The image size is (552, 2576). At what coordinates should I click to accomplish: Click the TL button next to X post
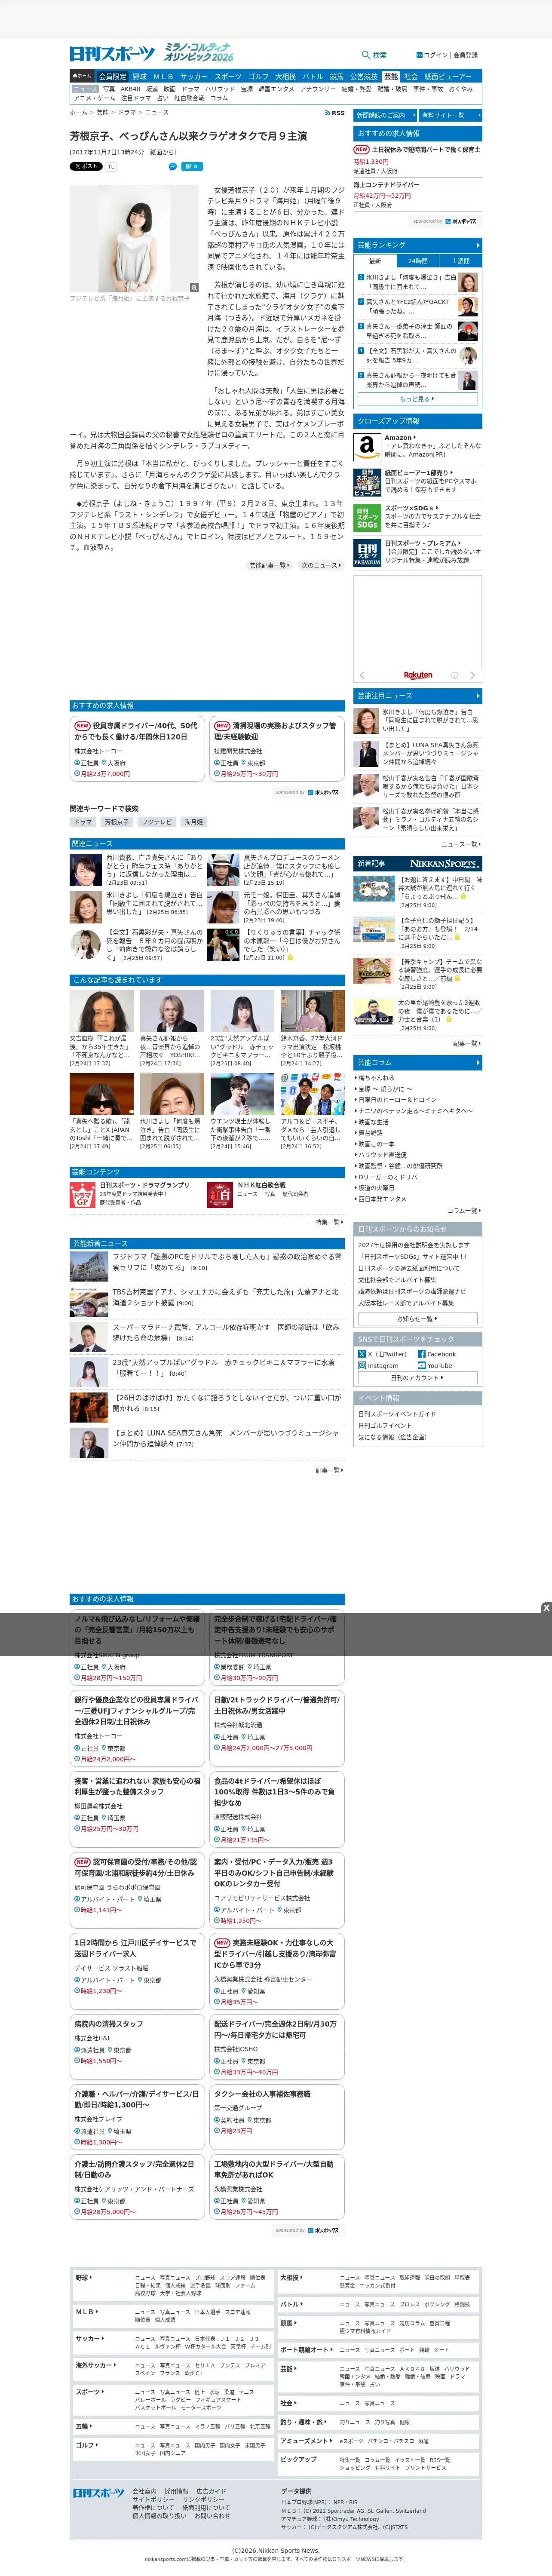(111, 166)
